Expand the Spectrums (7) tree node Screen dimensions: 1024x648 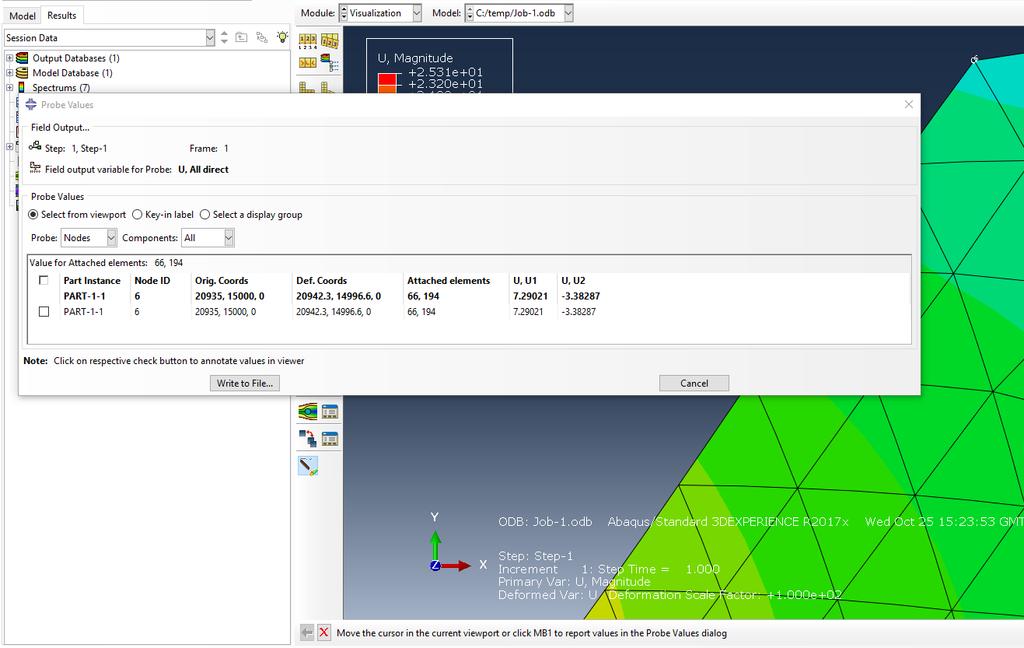point(9,88)
